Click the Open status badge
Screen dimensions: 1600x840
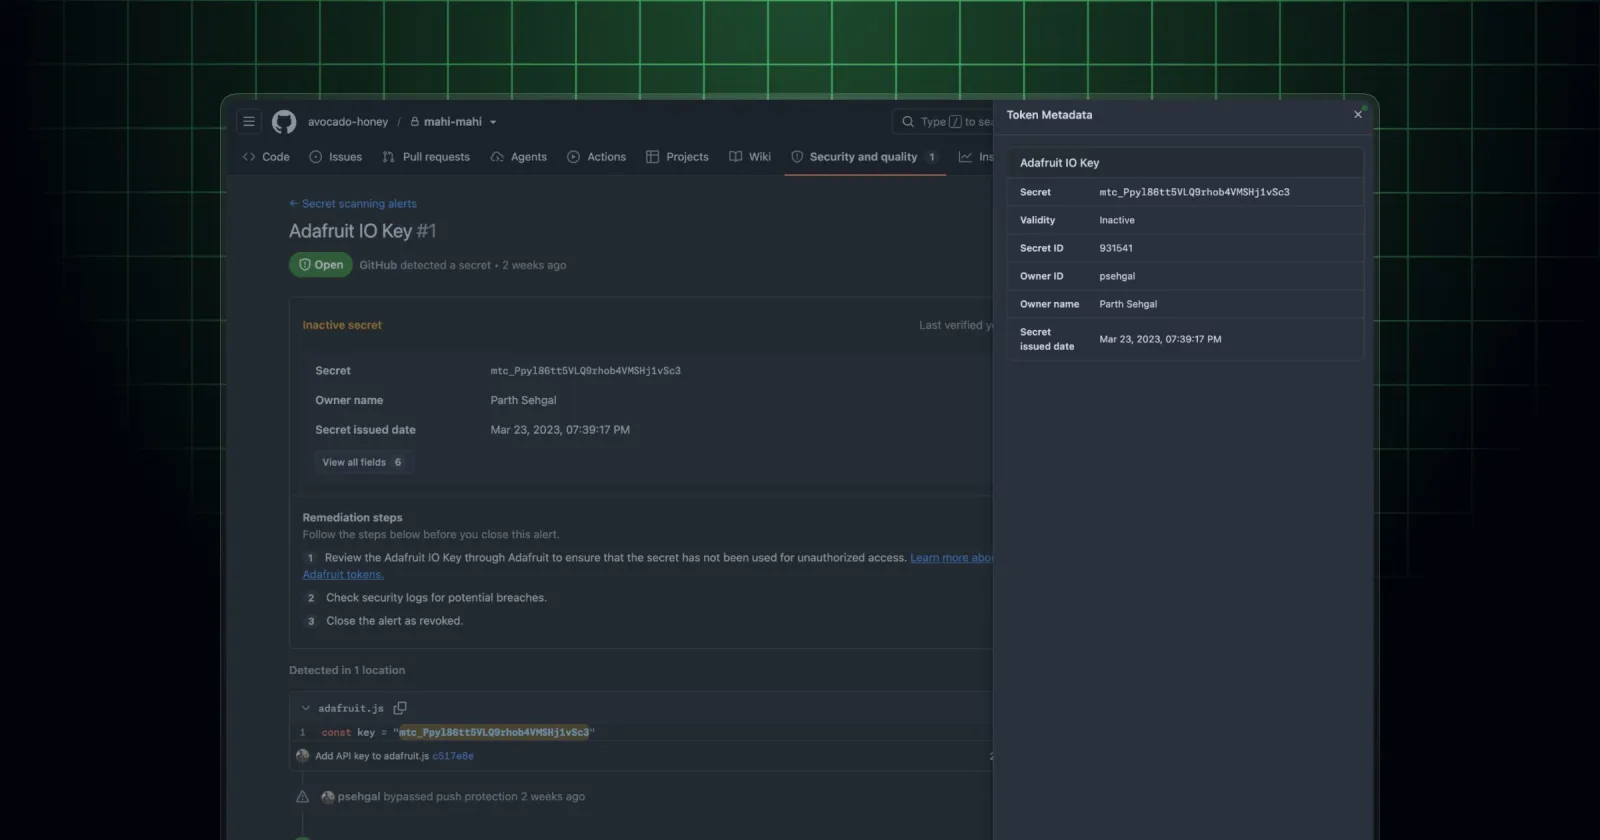tap(321, 265)
